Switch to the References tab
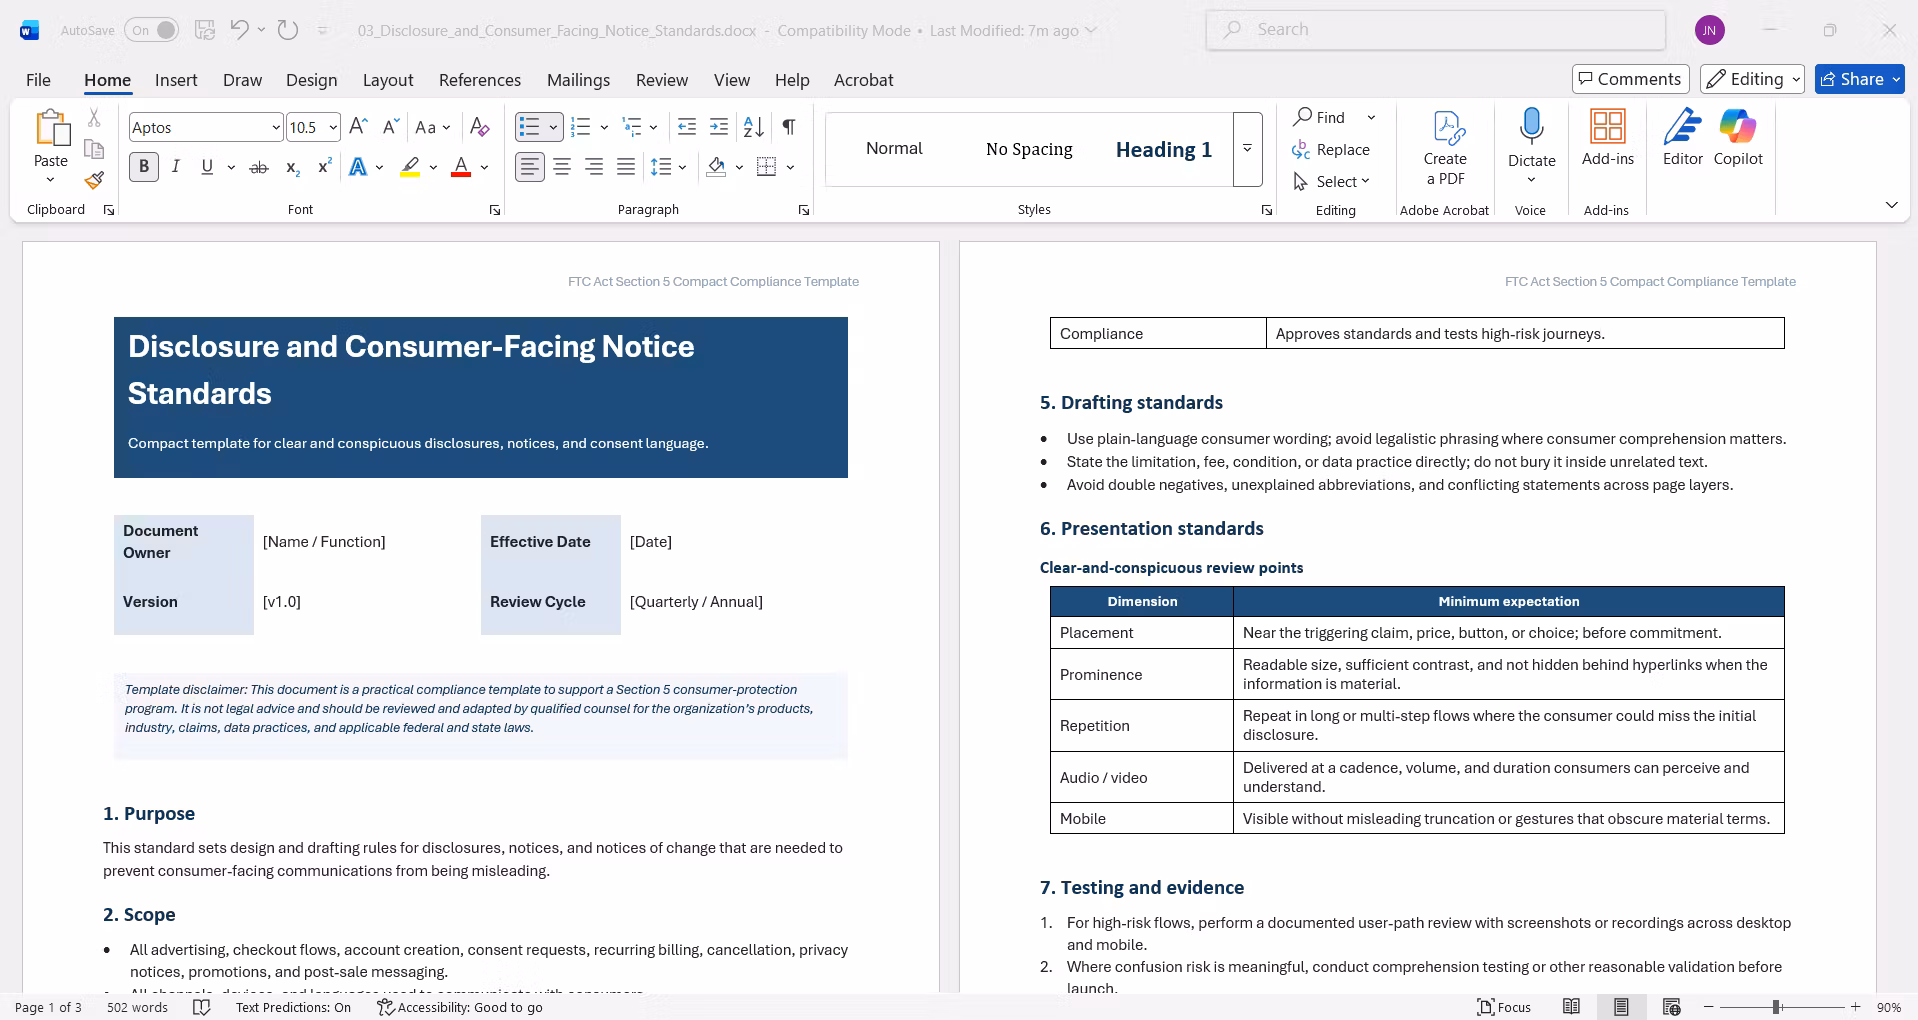This screenshot has width=1918, height=1020. click(x=480, y=80)
